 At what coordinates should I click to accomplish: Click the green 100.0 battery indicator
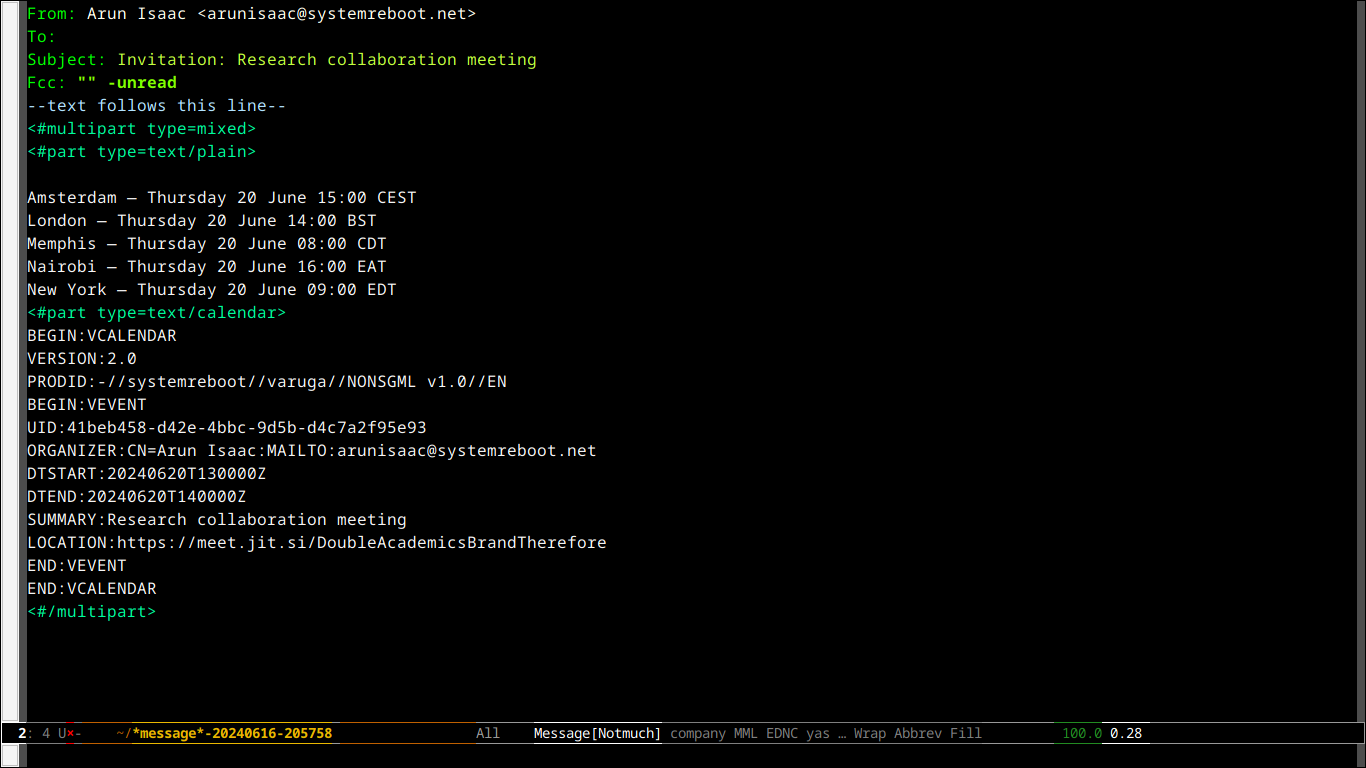[1081, 733]
